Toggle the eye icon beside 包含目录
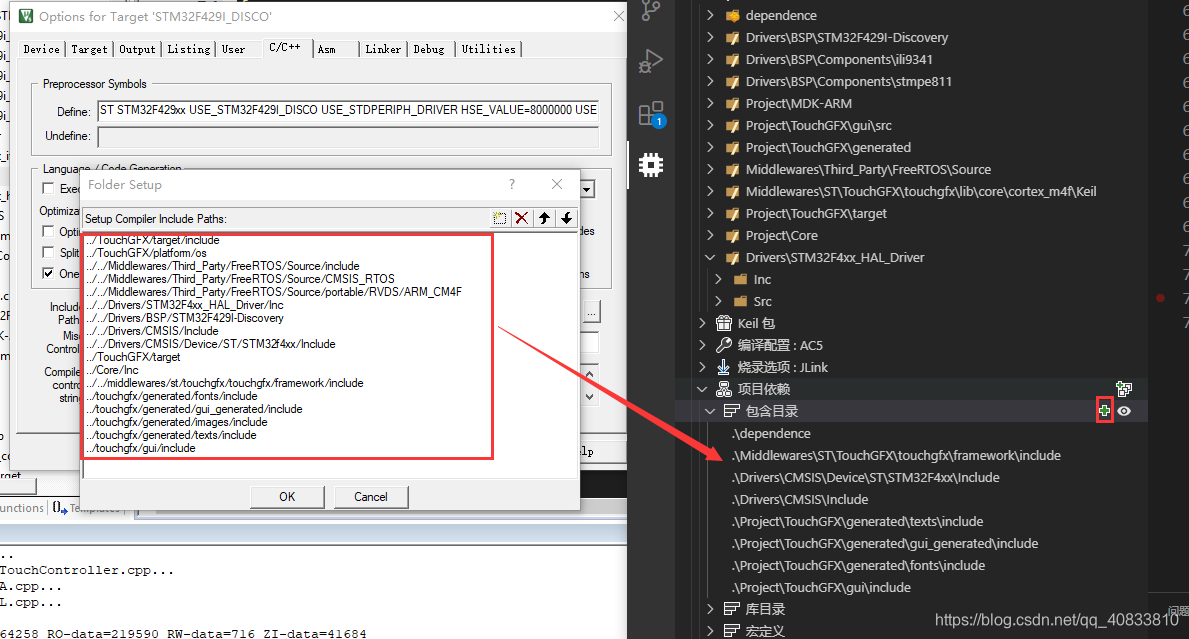 [1124, 411]
